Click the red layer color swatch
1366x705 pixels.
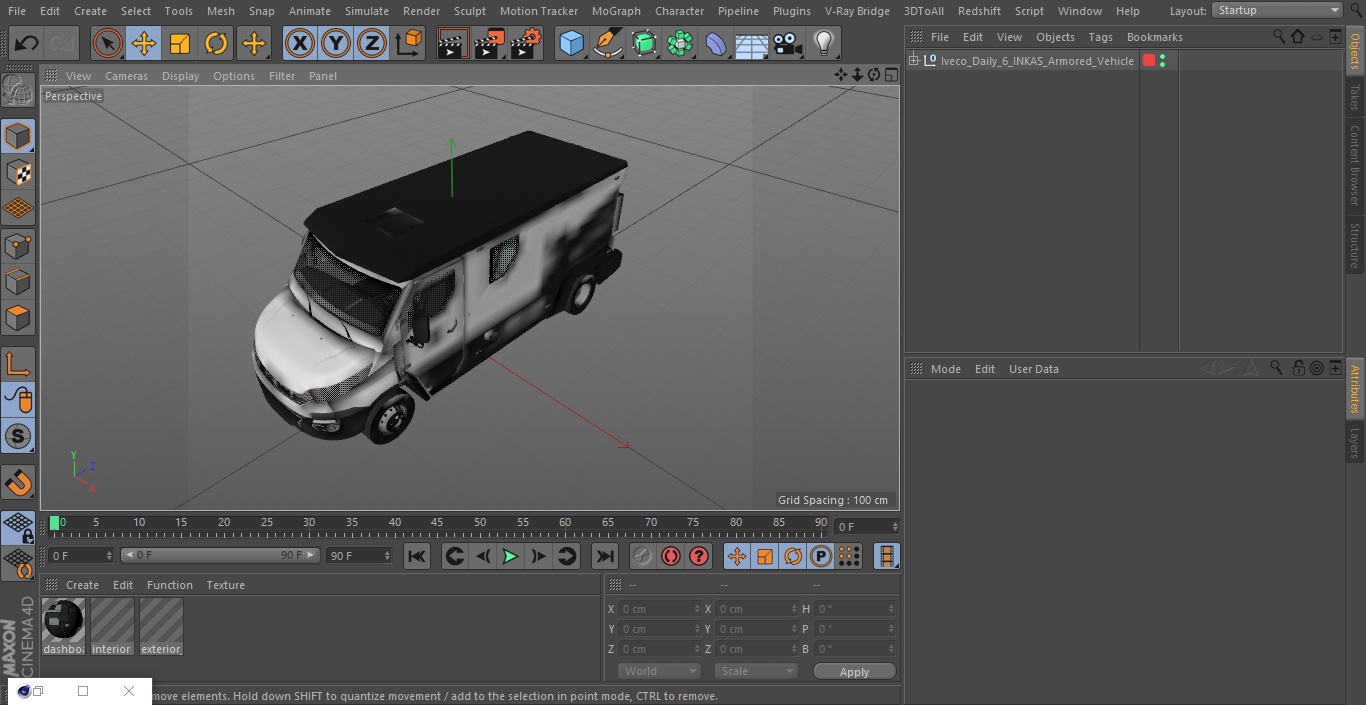[x=1149, y=61]
